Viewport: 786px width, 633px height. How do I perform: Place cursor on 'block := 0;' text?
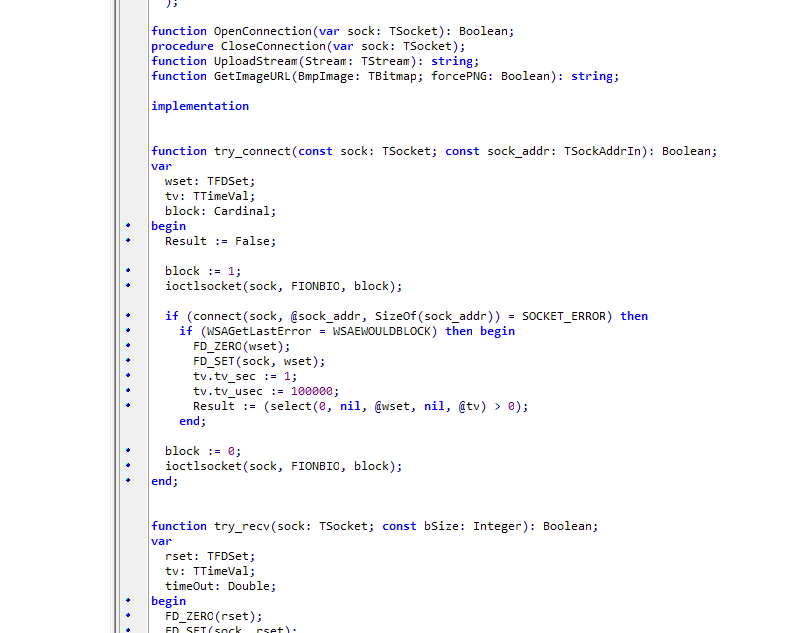coord(203,451)
